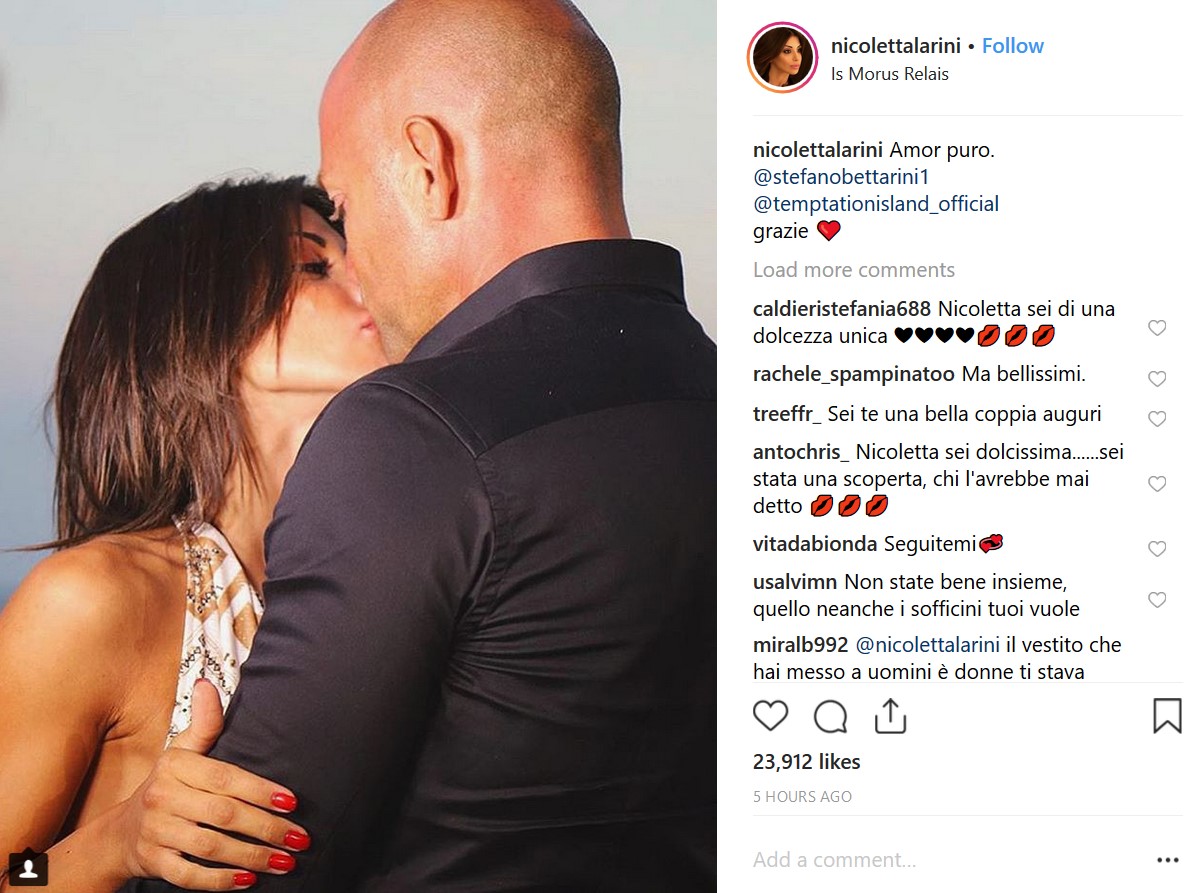The width and height of the screenshot is (1200, 893).
Task: Open Is Morus Relais location
Action: tap(890, 74)
